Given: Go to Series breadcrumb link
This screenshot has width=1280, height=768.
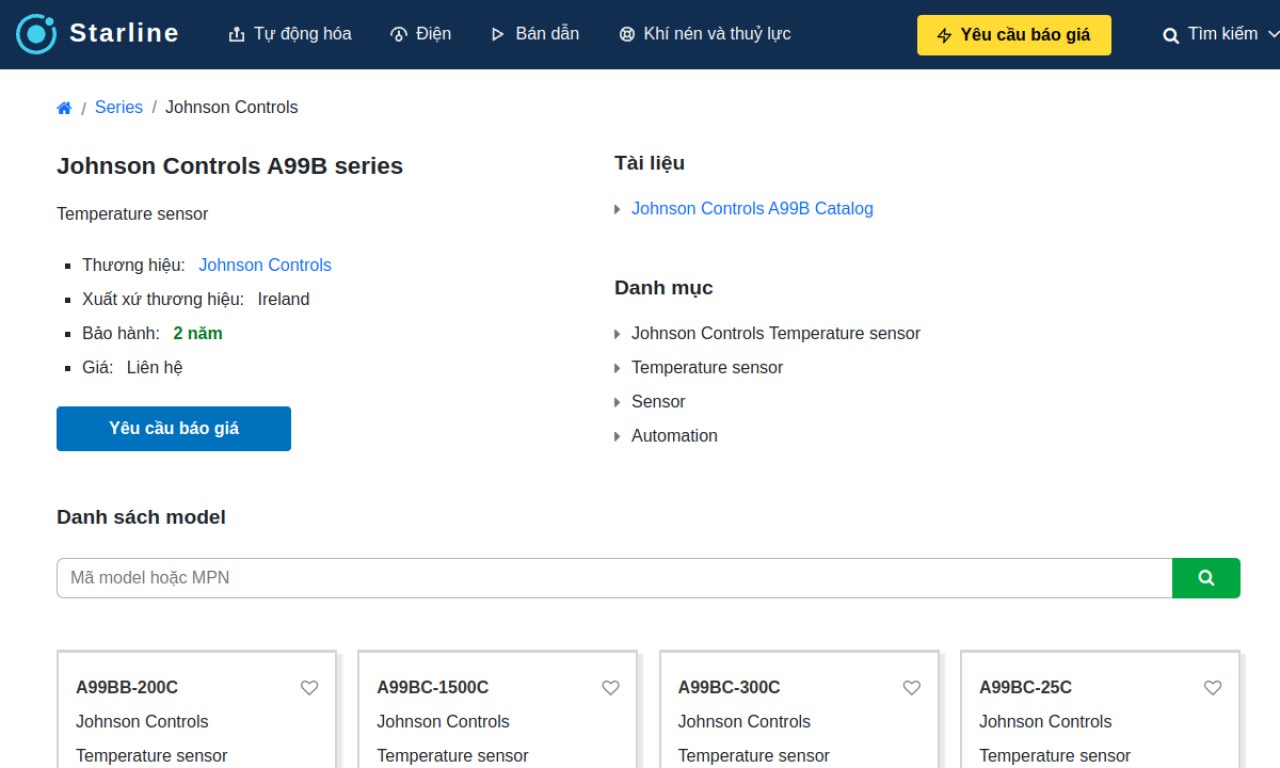Looking at the screenshot, I should coord(119,107).
